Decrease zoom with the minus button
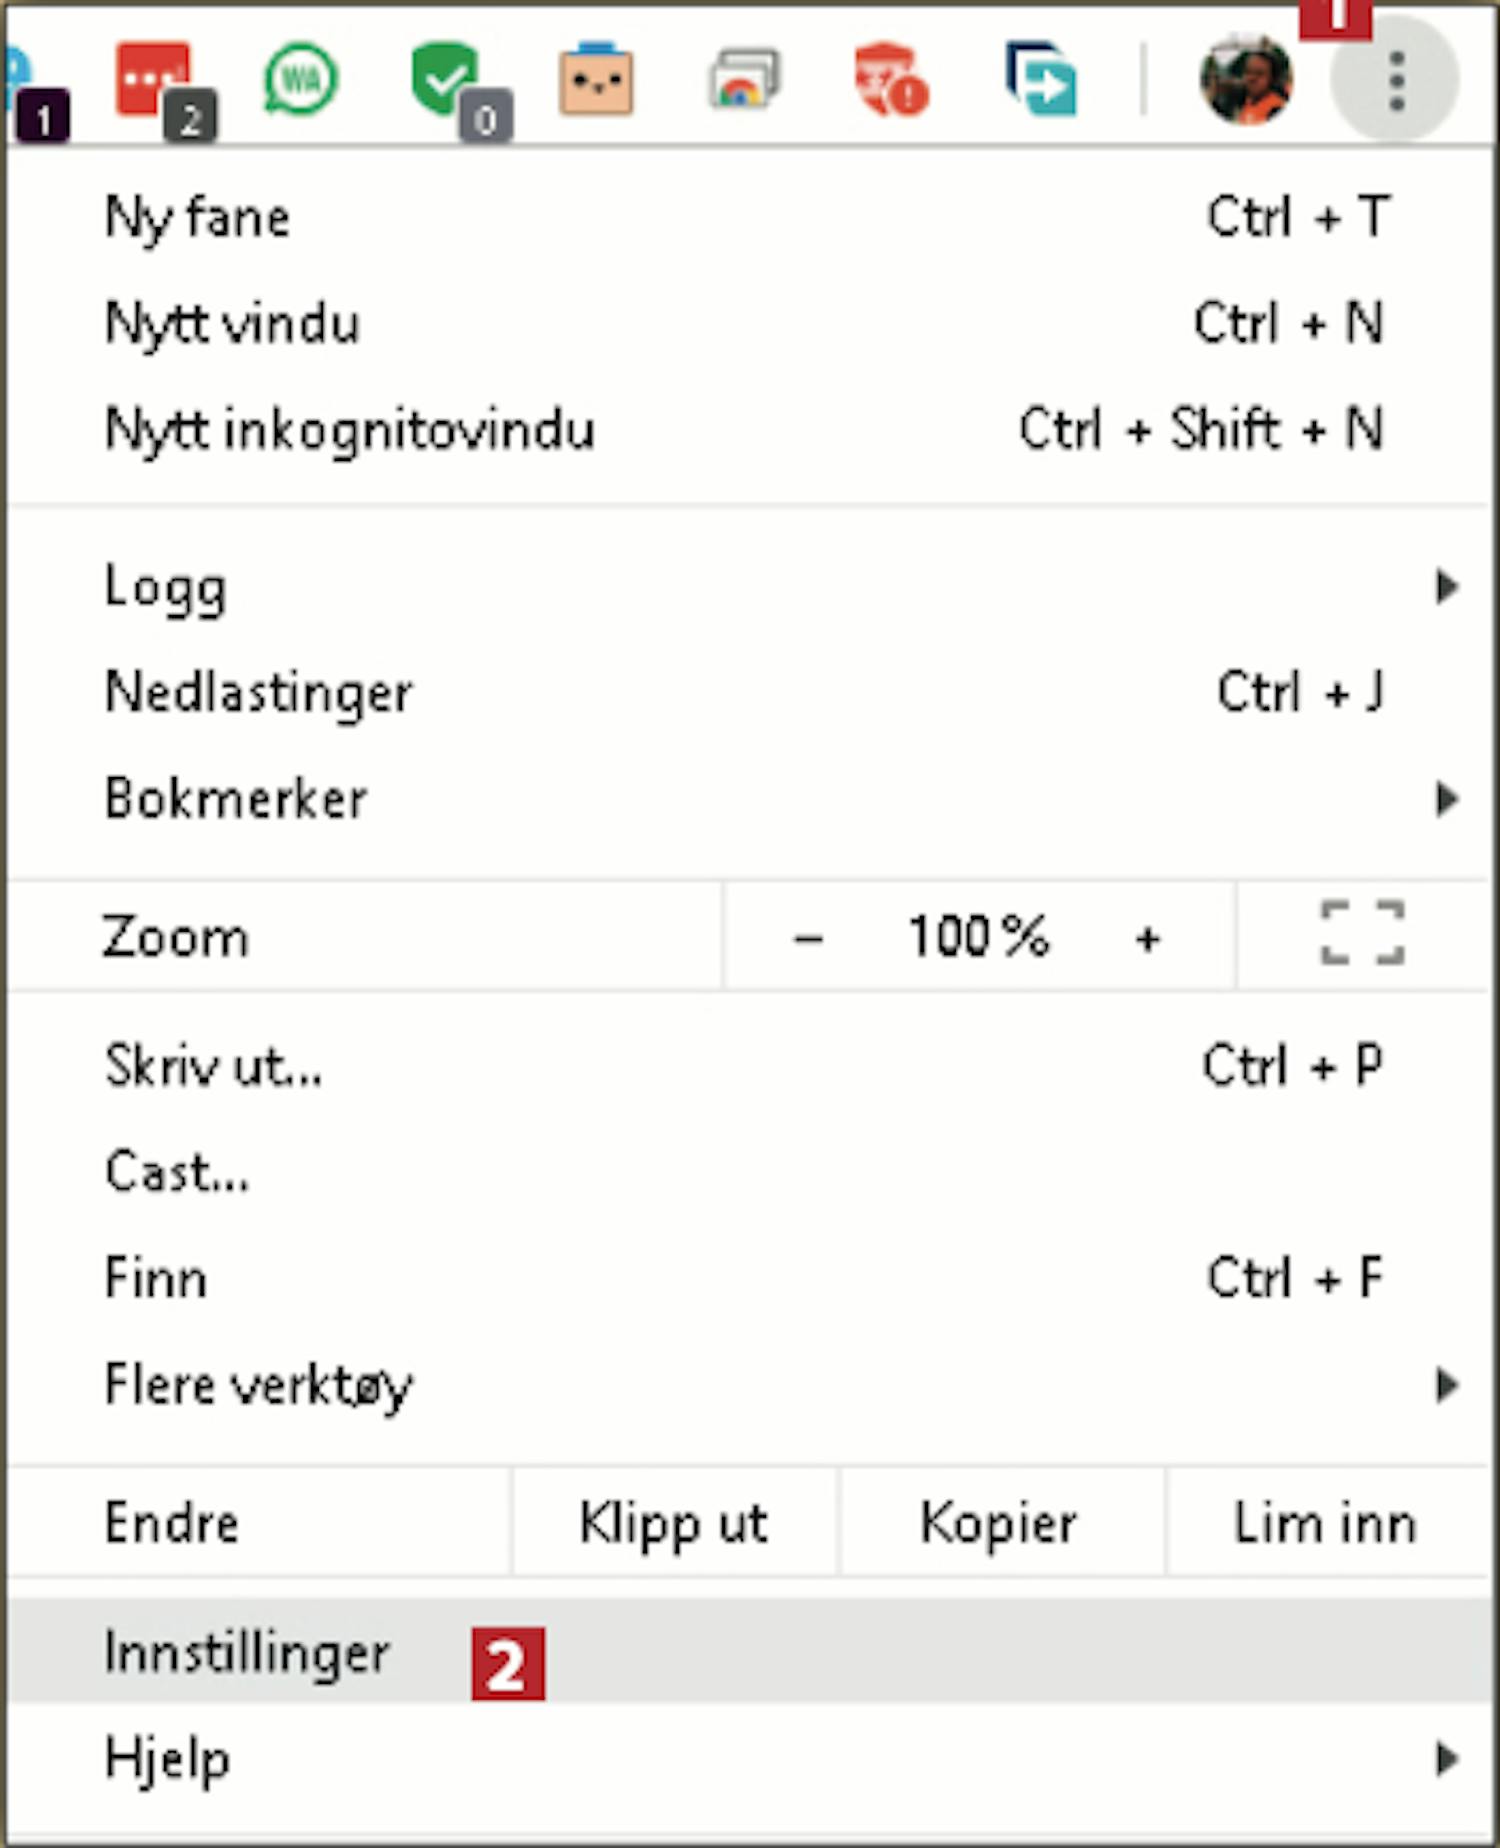The image size is (1500, 1848). click(808, 938)
